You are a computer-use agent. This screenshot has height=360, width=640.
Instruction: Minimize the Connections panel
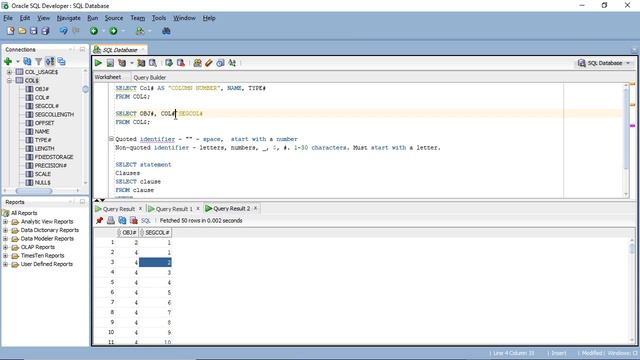82,49
